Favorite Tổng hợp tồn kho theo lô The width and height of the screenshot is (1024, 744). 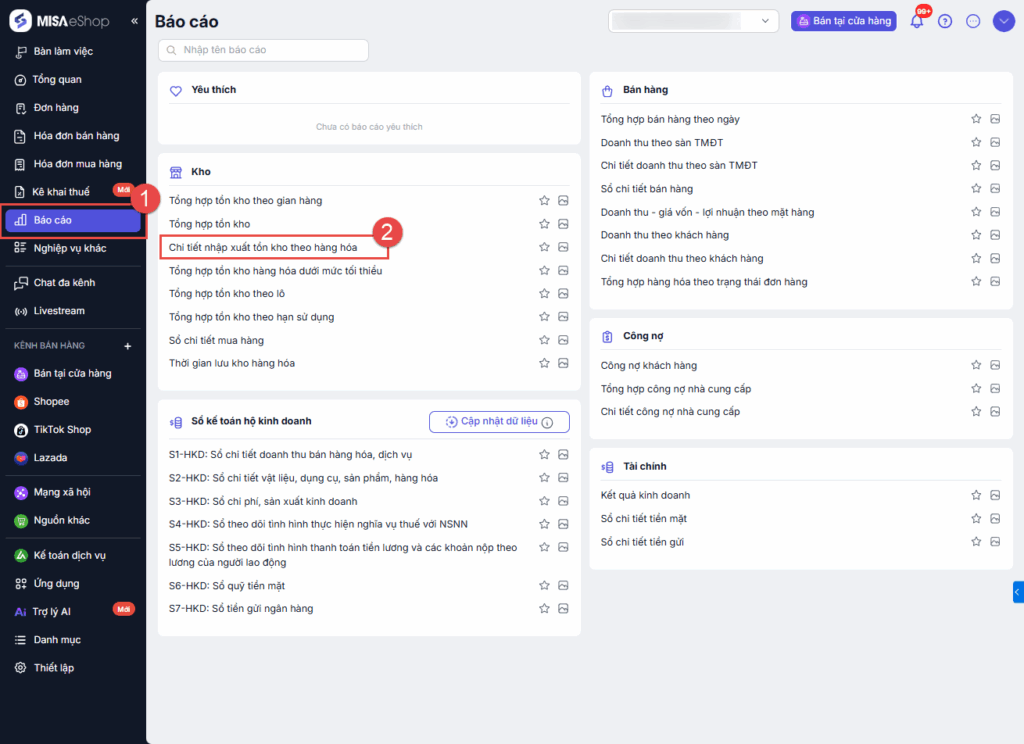click(x=544, y=293)
